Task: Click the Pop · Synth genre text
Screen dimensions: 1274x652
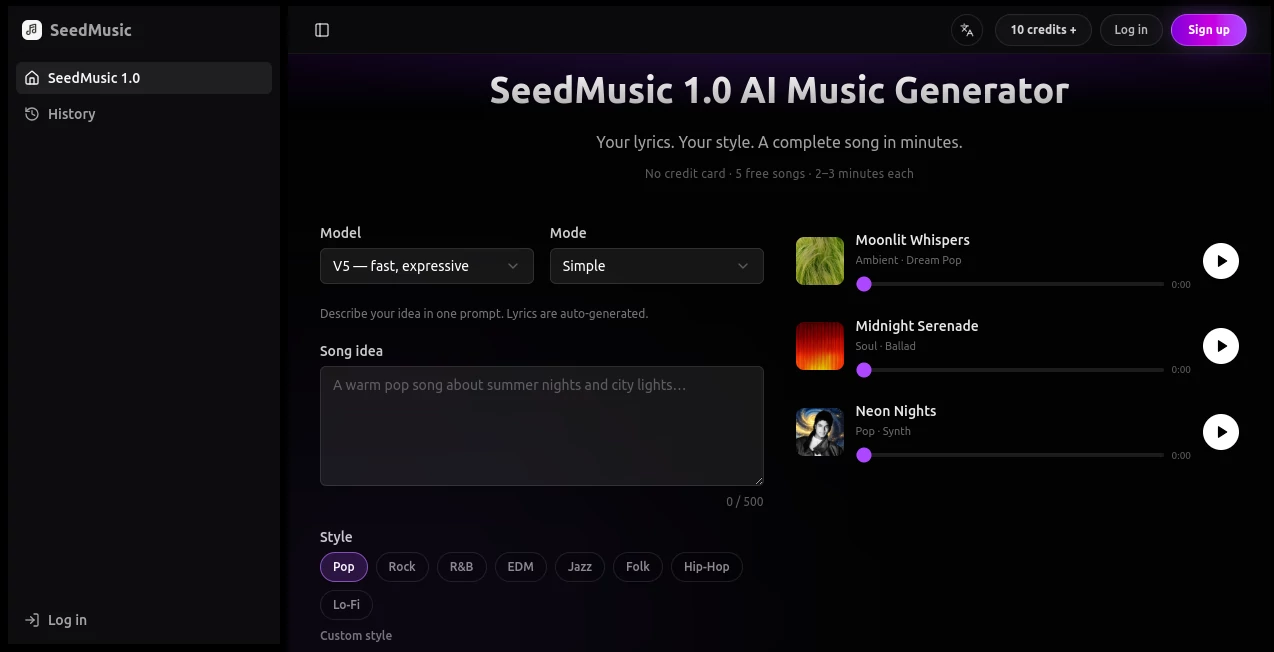Action: [x=883, y=431]
